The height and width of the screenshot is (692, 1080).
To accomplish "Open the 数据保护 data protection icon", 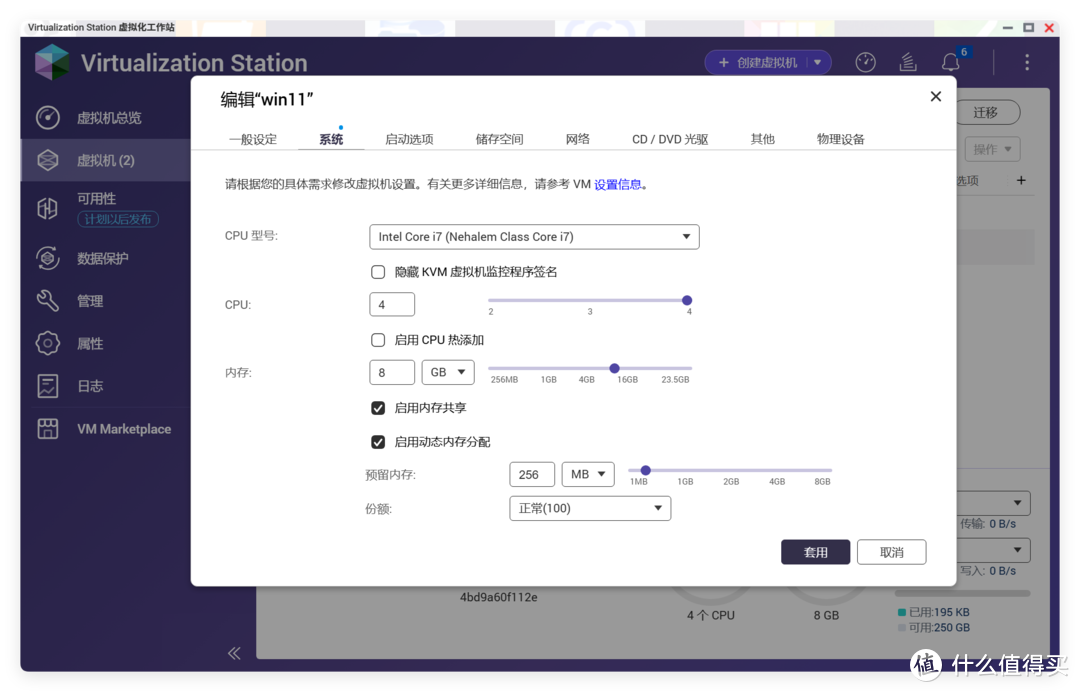I will click(x=48, y=258).
